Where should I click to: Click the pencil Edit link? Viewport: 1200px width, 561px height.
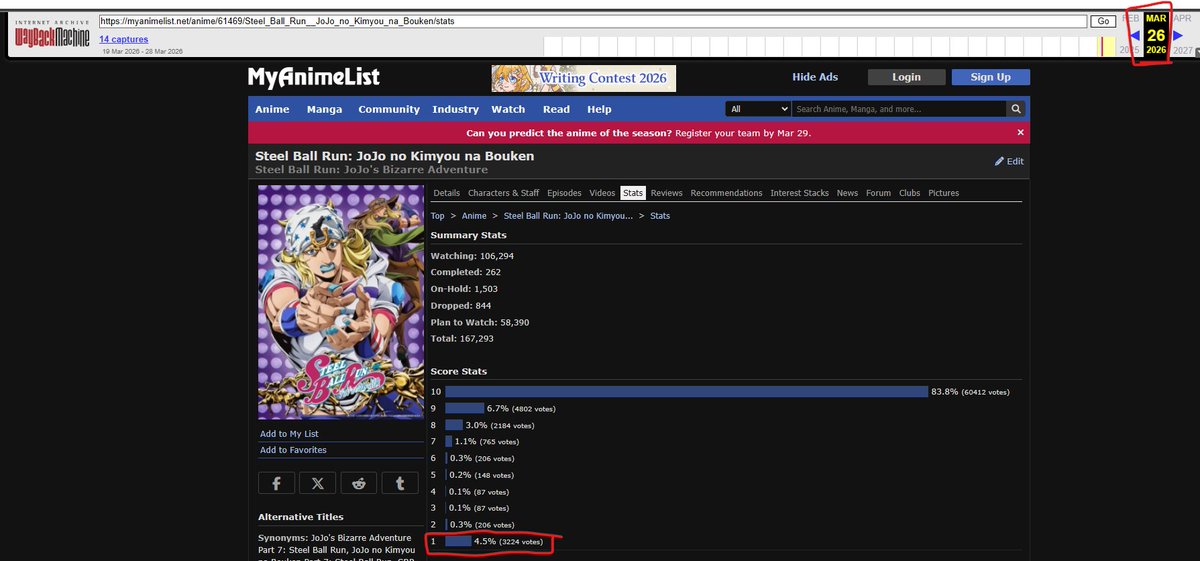[x=1009, y=161]
